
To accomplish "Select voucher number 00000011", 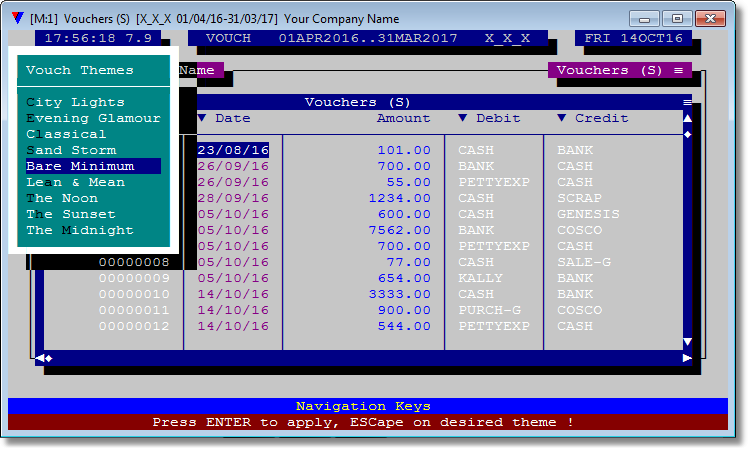I will pos(134,310).
